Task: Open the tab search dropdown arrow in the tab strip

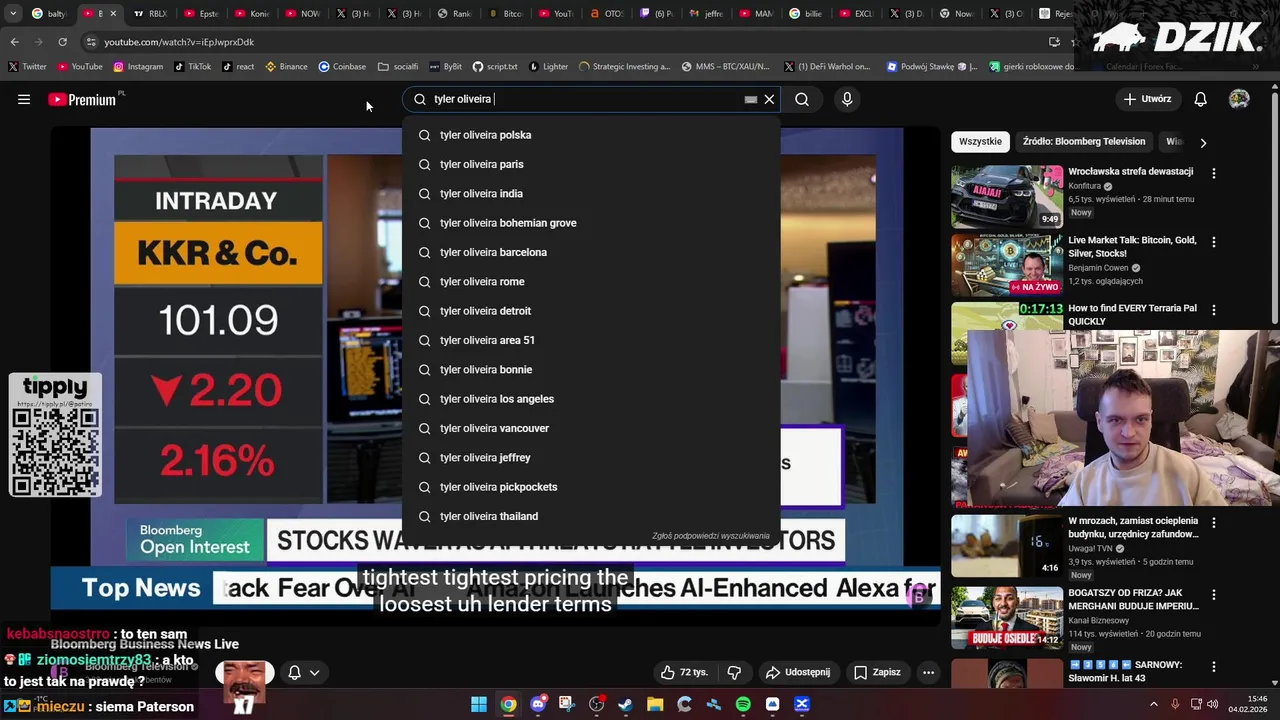Action: coord(13,14)
